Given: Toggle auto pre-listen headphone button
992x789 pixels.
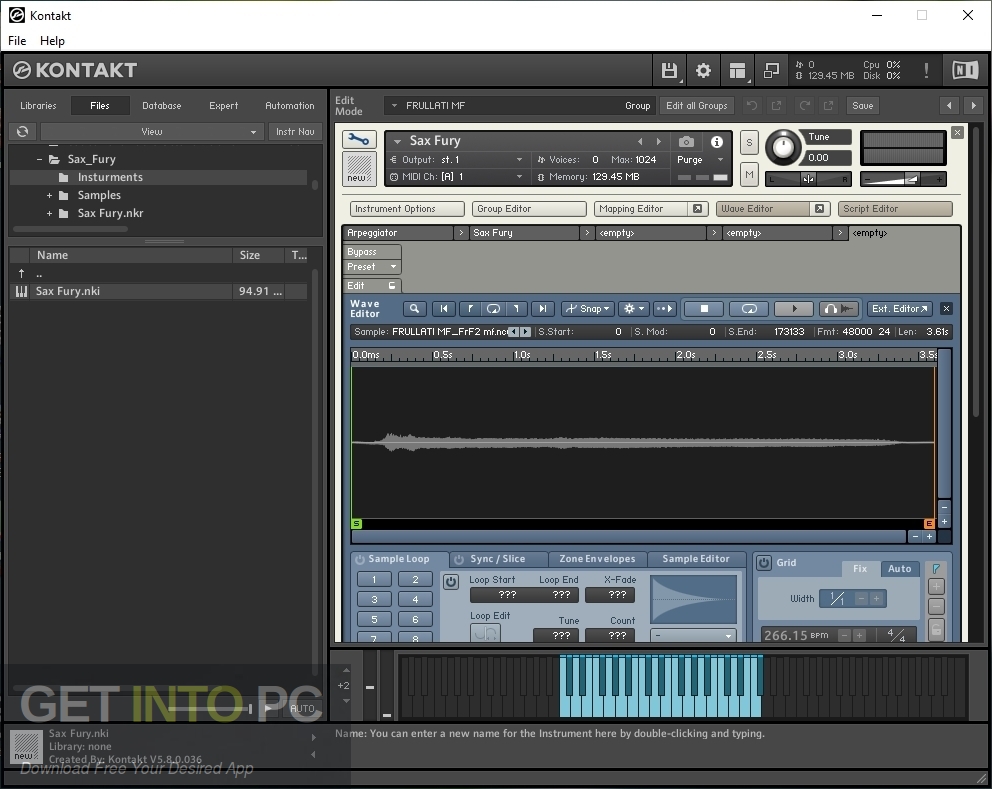Looking at the screenshot, I should pyautogui.click(x=839, y=309).
